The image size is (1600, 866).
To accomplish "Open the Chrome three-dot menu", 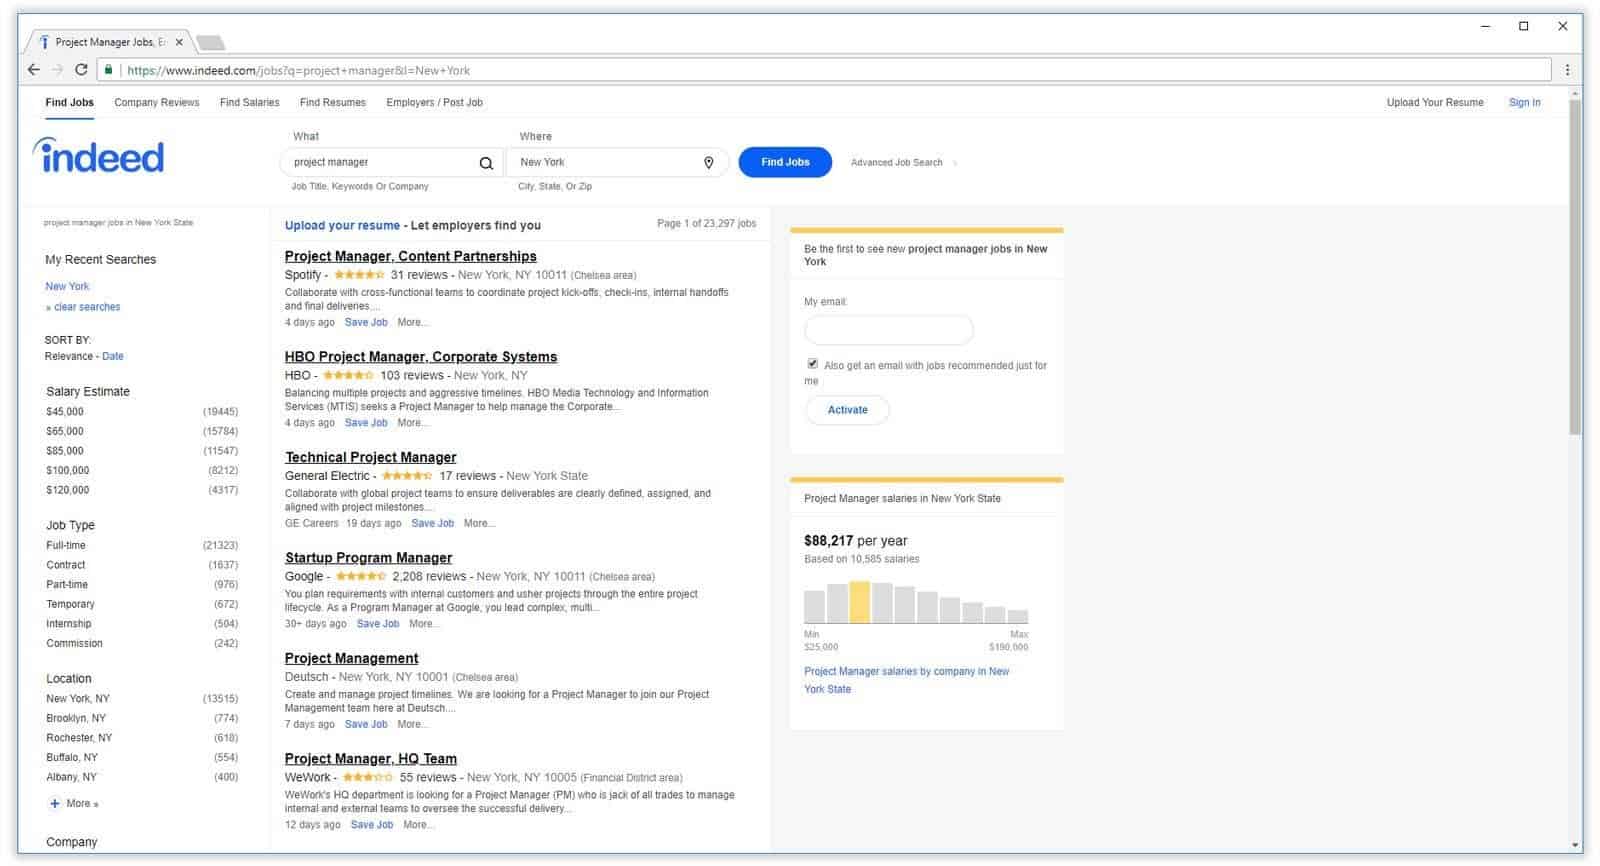I will 1567,70.
